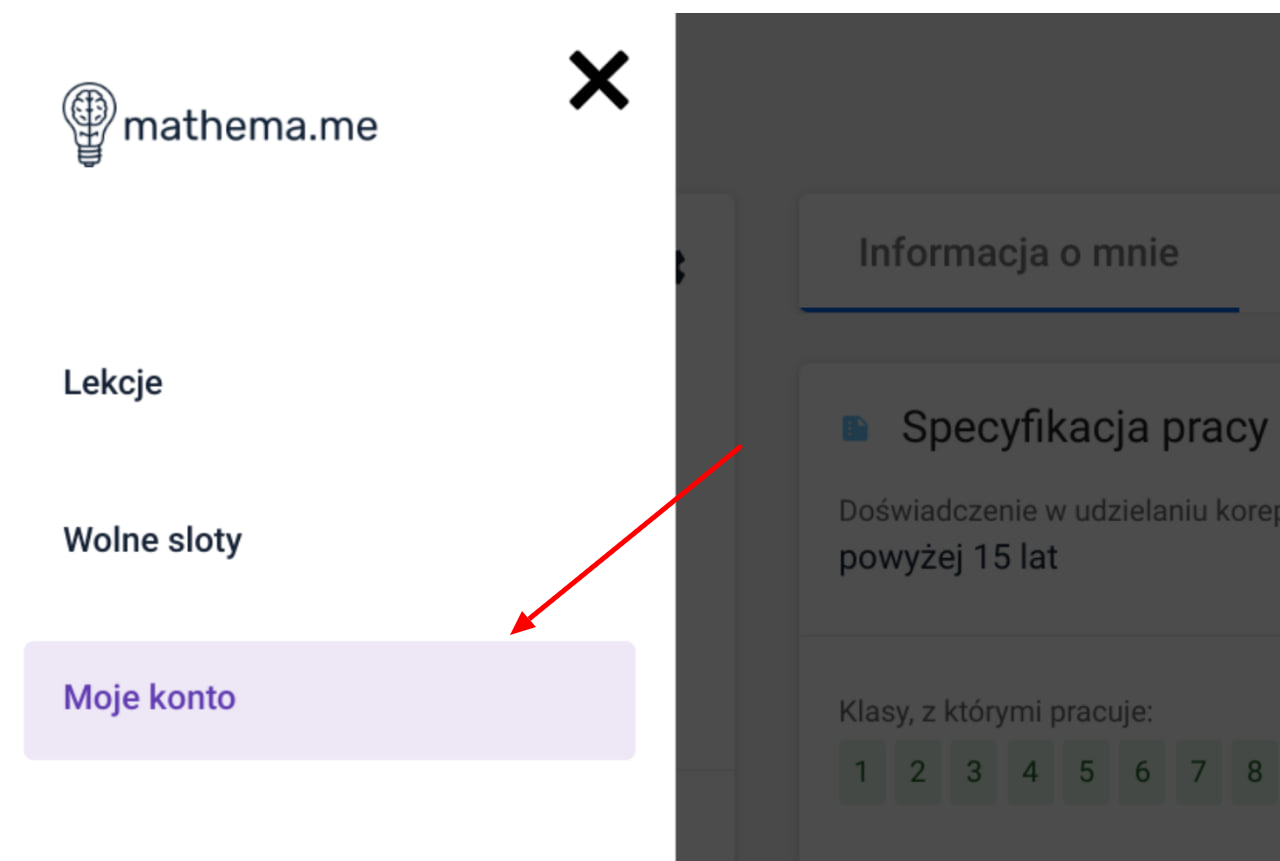1280x861 pixels.
Task: Select class number 6 chip
Action: tap(1142, 772)
